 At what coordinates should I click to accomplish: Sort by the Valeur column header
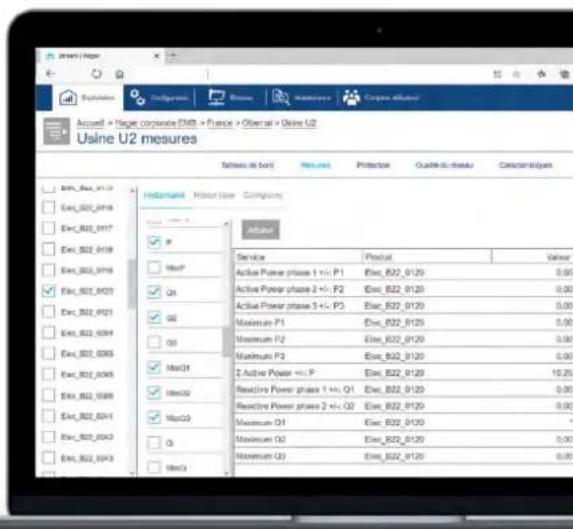pos(532,257)
